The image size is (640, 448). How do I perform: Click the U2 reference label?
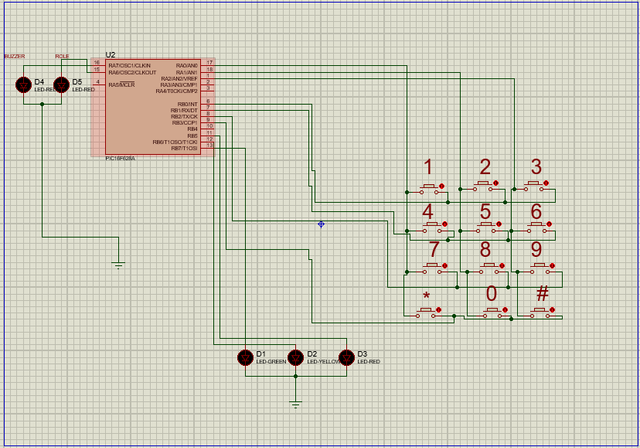click(x=110, y=55)
